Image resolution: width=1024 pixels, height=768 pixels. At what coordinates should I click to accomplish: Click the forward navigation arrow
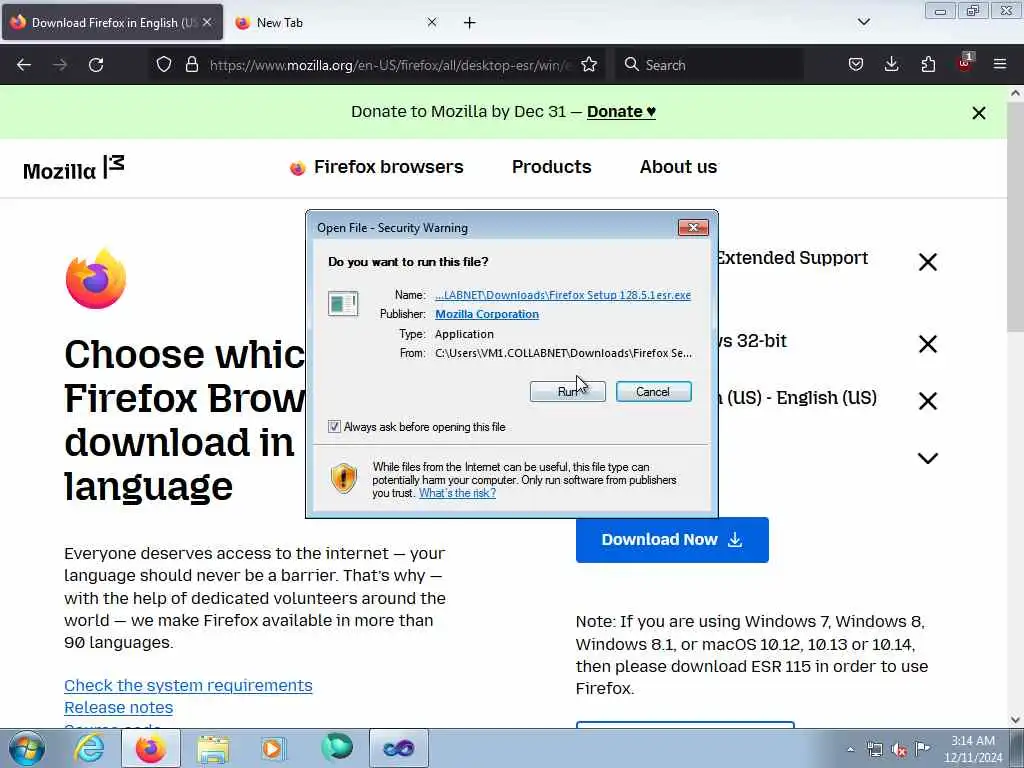point(60,65)
